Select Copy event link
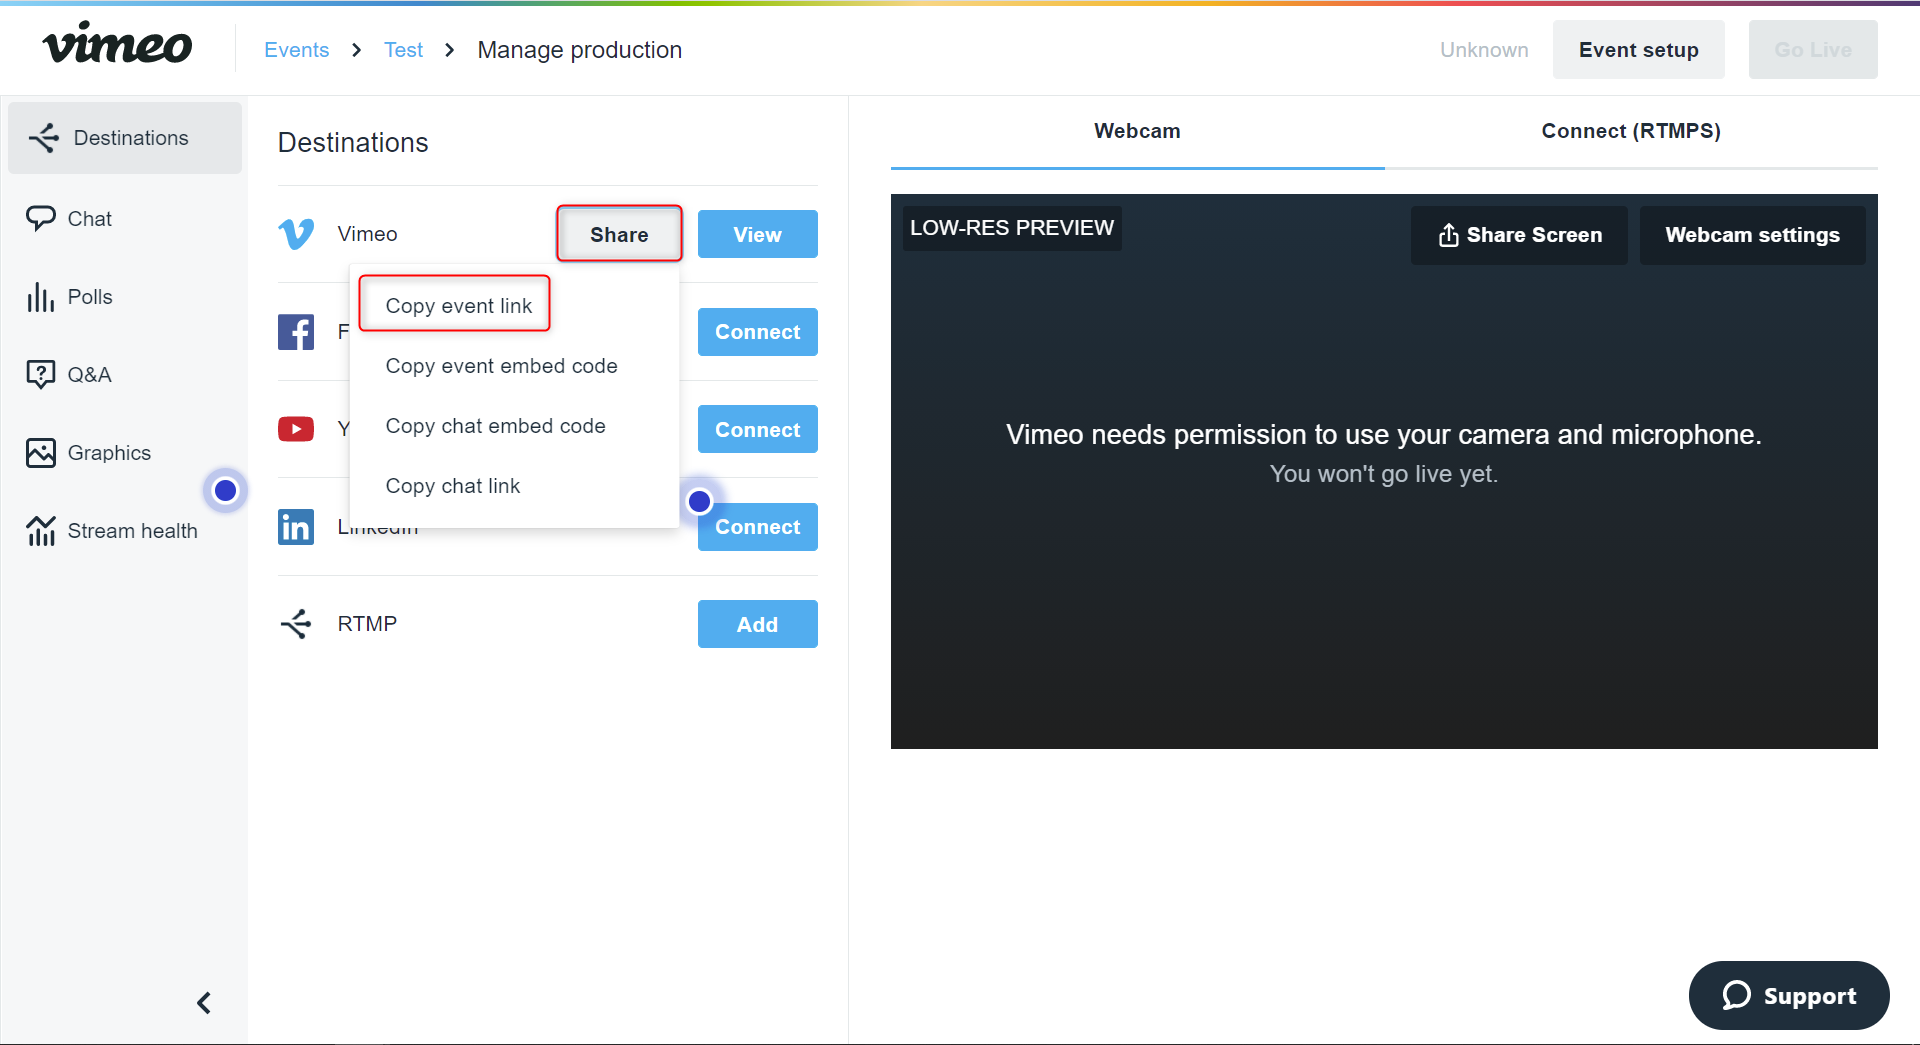This screenshot has height=1045, width=1920. pyautogui.click(x=459, y=305)
